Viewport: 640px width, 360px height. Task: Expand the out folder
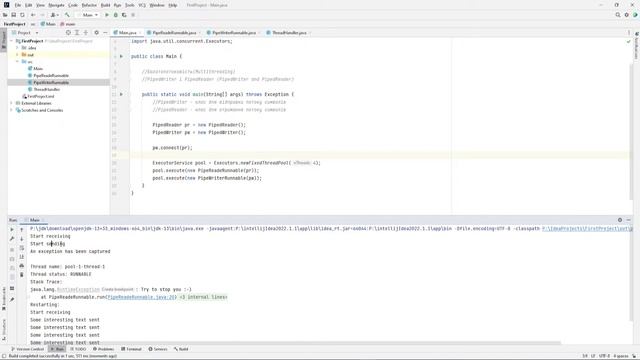pos(17,55)
